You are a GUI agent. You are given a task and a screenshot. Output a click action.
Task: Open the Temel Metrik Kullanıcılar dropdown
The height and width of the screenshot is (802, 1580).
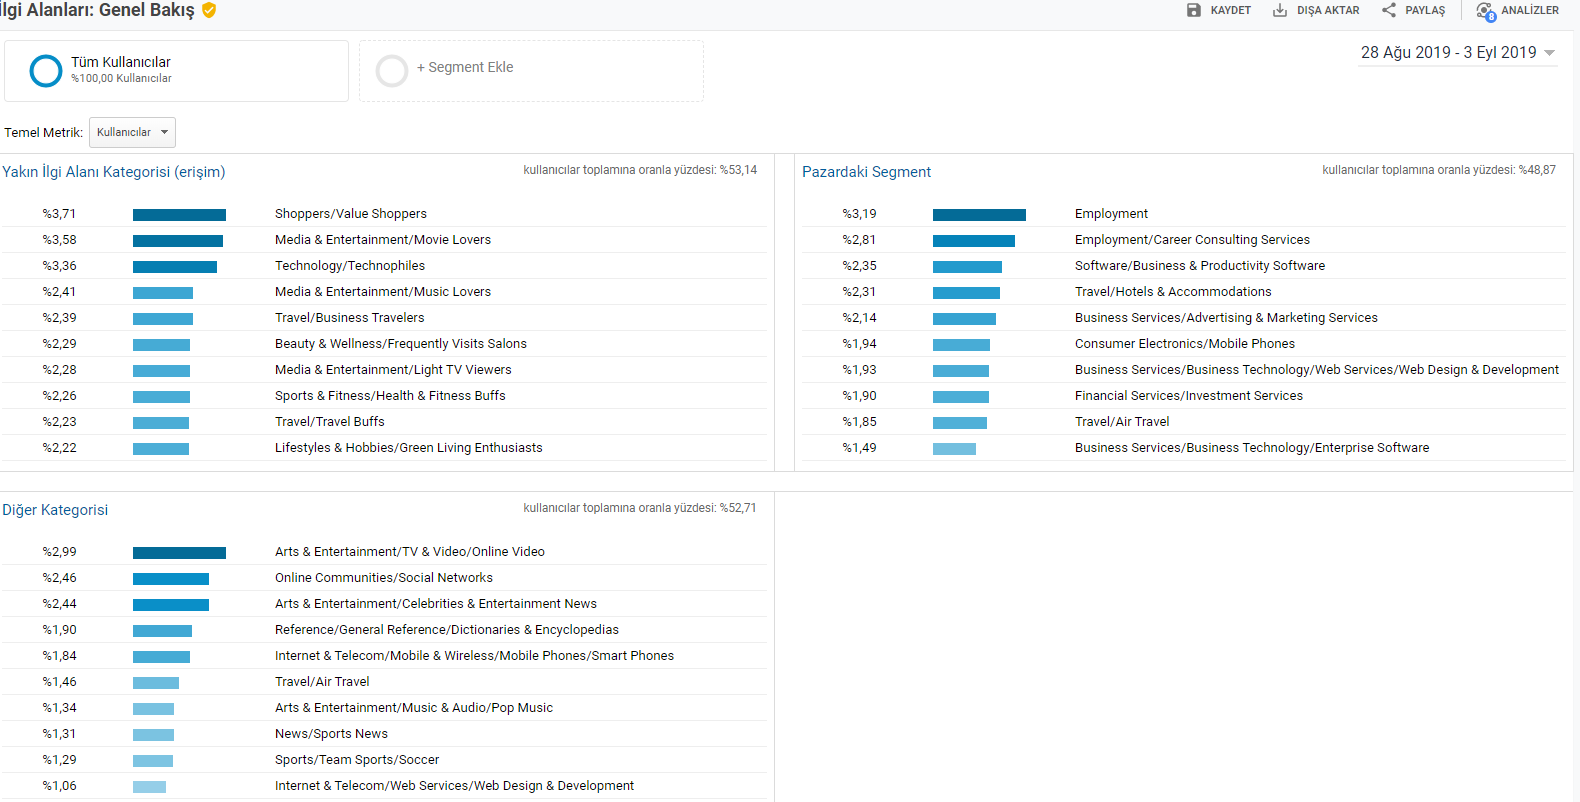(x=132, y=132)
